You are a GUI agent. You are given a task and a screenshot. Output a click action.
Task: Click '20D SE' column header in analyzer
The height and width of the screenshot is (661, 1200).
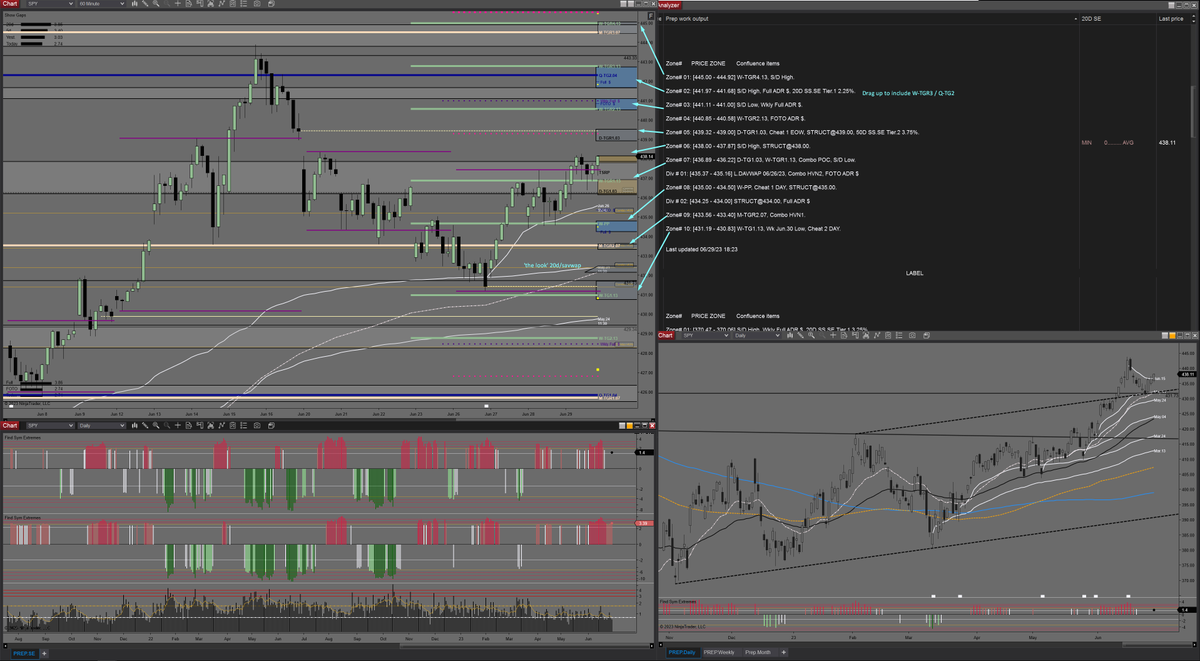[1092, 18]
